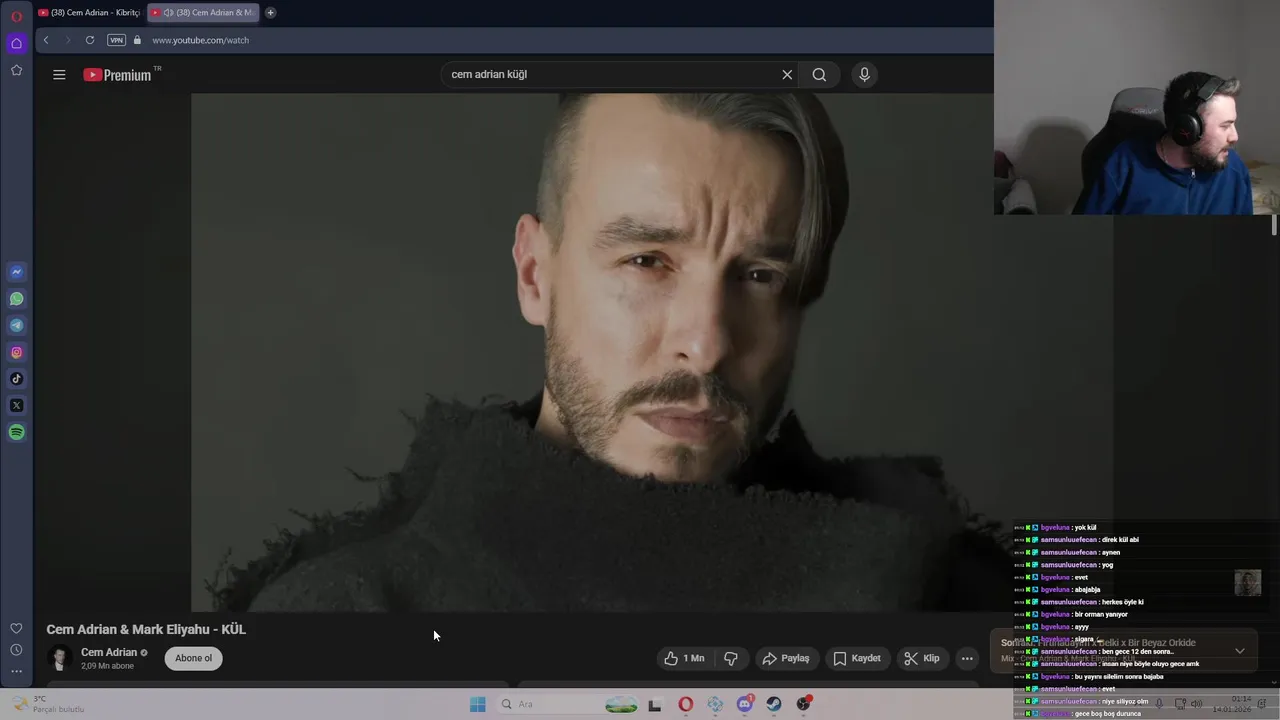The image size is (1280, 720).
Task: Clear the search query with X
Action: pos(787,74)
